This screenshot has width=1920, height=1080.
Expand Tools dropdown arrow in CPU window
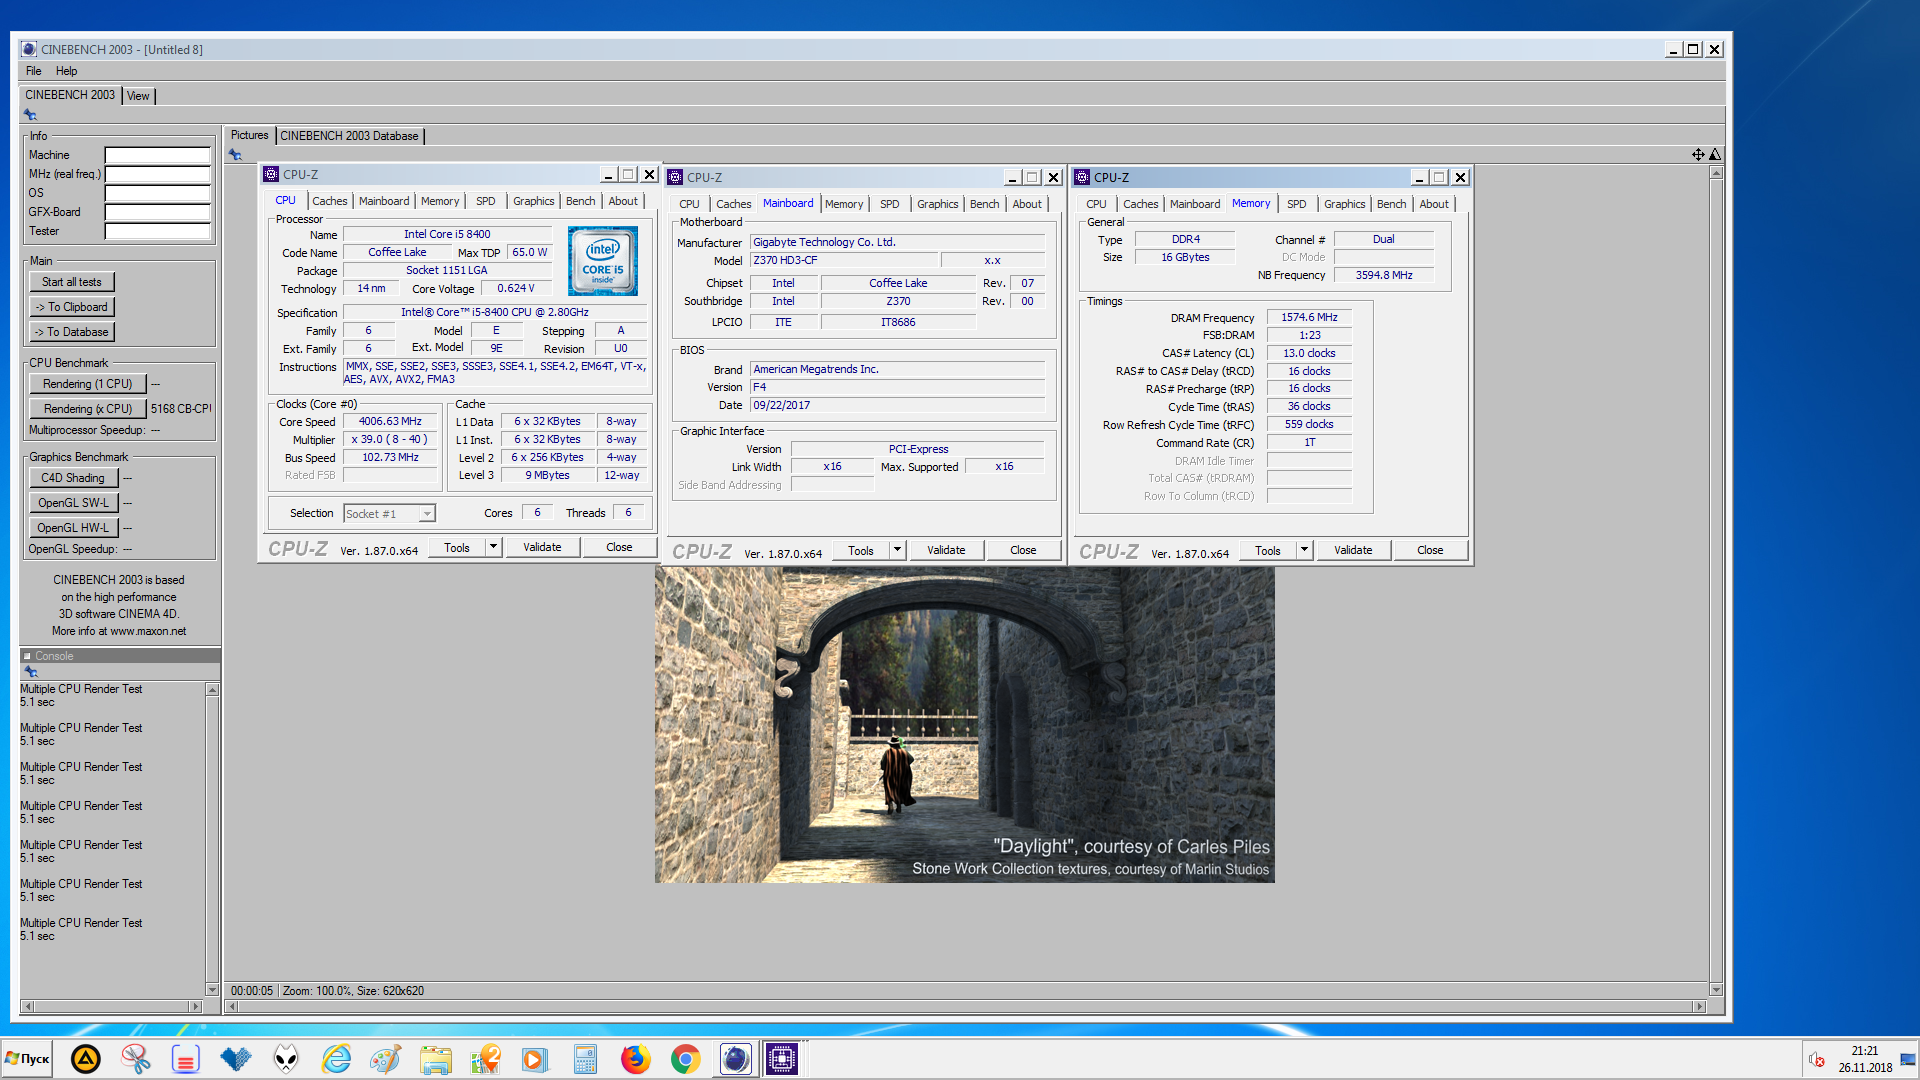point(493,547)
